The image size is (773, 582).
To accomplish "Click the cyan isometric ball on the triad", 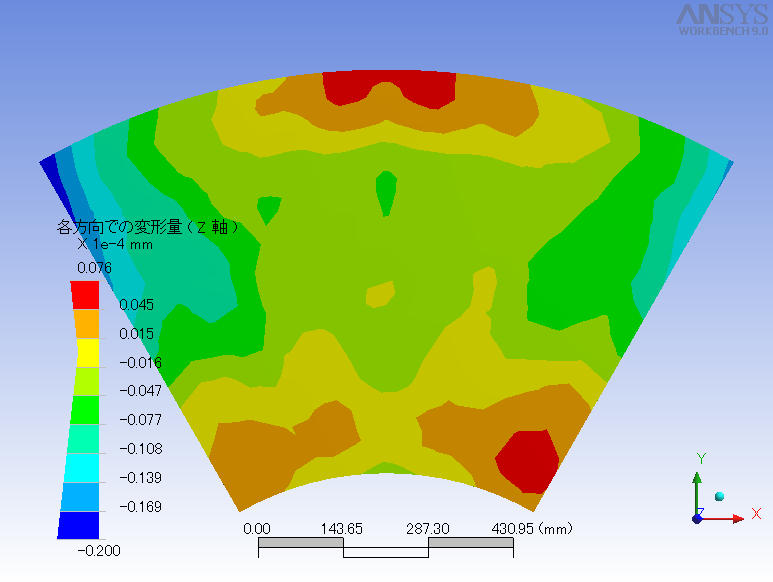I will [719, 496].
